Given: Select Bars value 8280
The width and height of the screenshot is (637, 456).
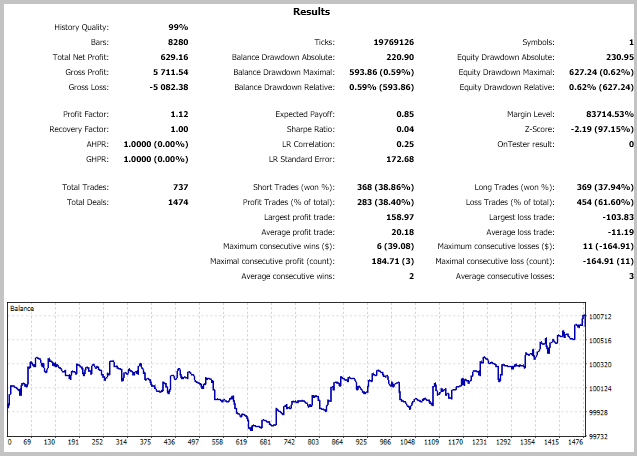Looking at the screenshot, I should pyautogui.click(x=178, y=42).
